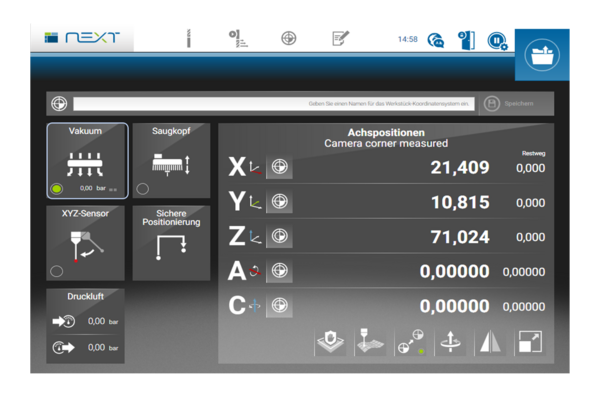Click the Speichern save button
Viewport: 600px width, 400px height.
(x=515, y=103)
